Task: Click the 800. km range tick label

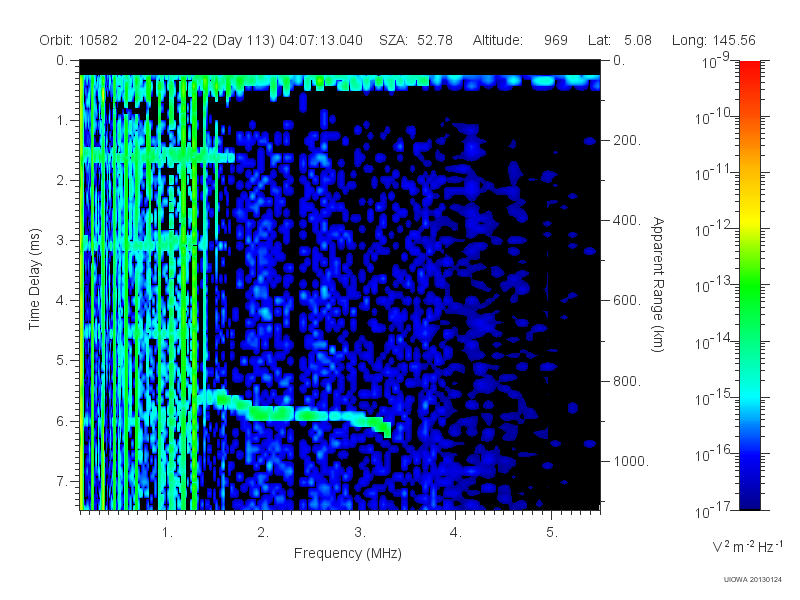Action: (x=627, y=381)
